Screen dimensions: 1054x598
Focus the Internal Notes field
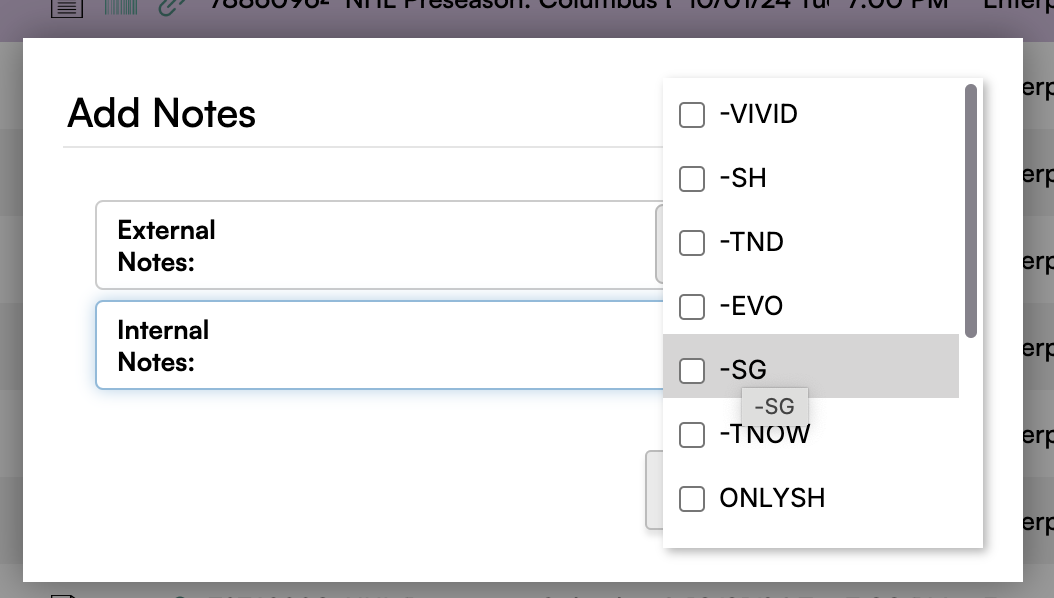point(379,345)
